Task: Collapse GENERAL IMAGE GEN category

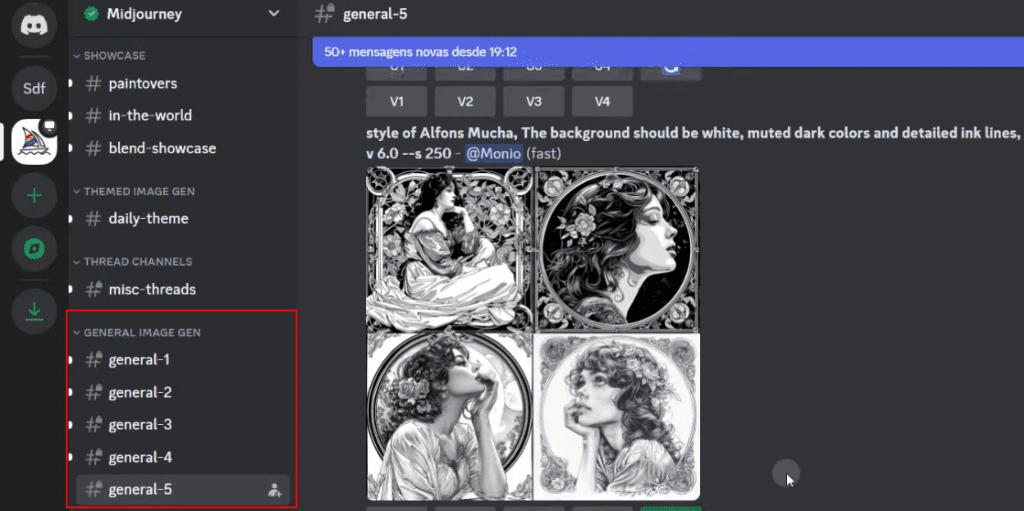Action: (x=136, y=333)
